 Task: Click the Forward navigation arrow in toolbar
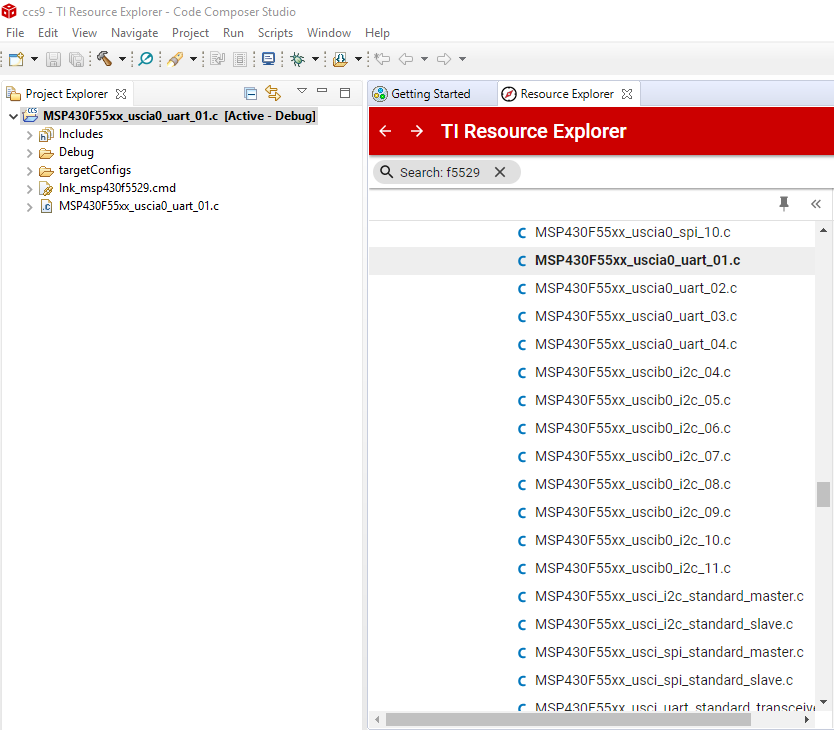pos(444,59)
